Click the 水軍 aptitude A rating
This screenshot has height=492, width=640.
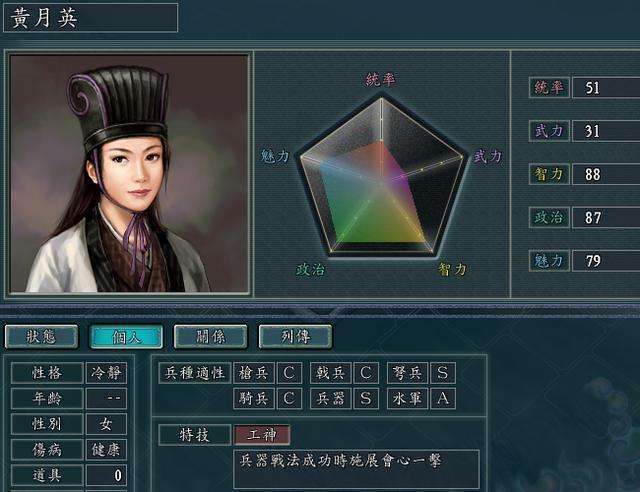pos(443,398)
